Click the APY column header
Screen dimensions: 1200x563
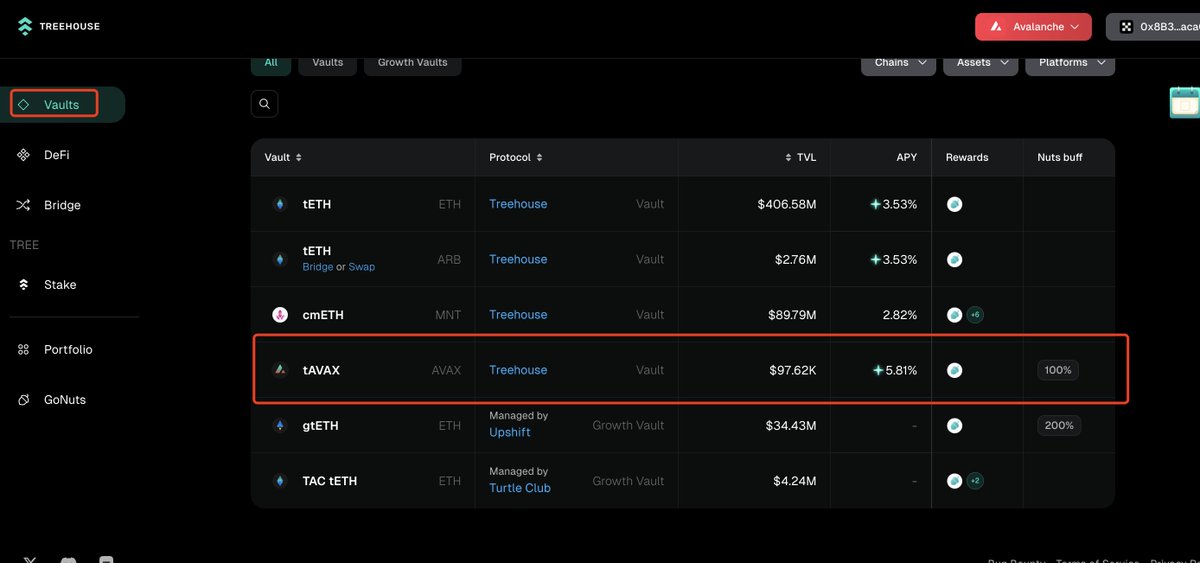coord(906,158)
